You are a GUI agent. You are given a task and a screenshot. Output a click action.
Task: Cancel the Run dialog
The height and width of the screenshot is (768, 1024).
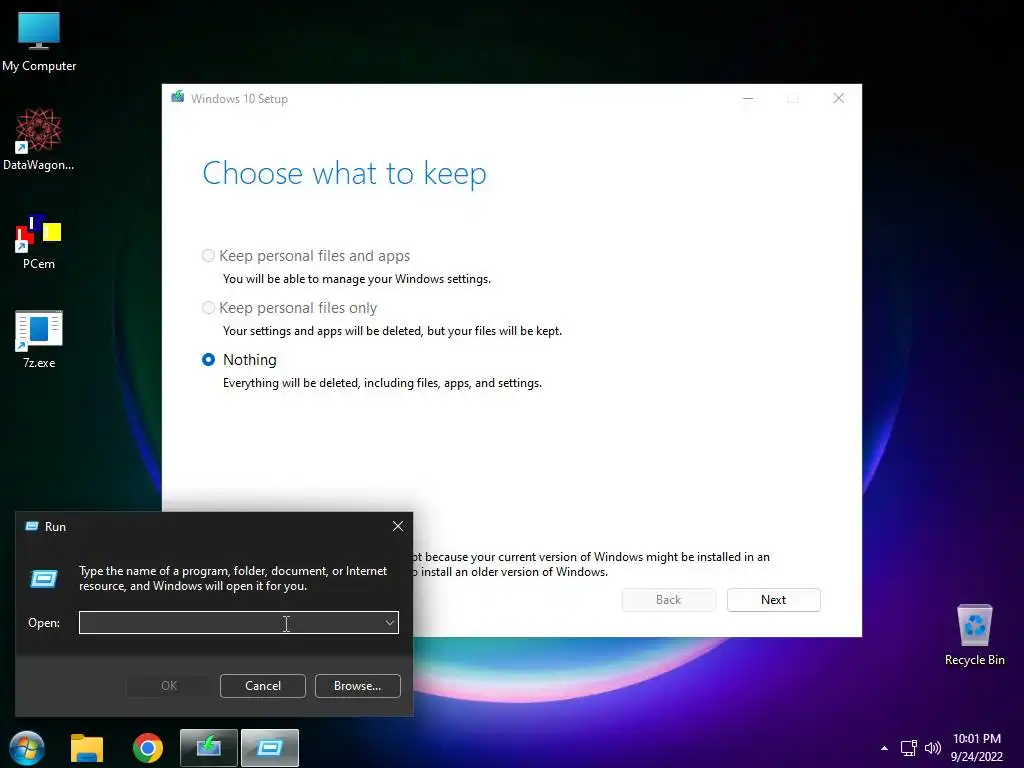coord(263,686)
